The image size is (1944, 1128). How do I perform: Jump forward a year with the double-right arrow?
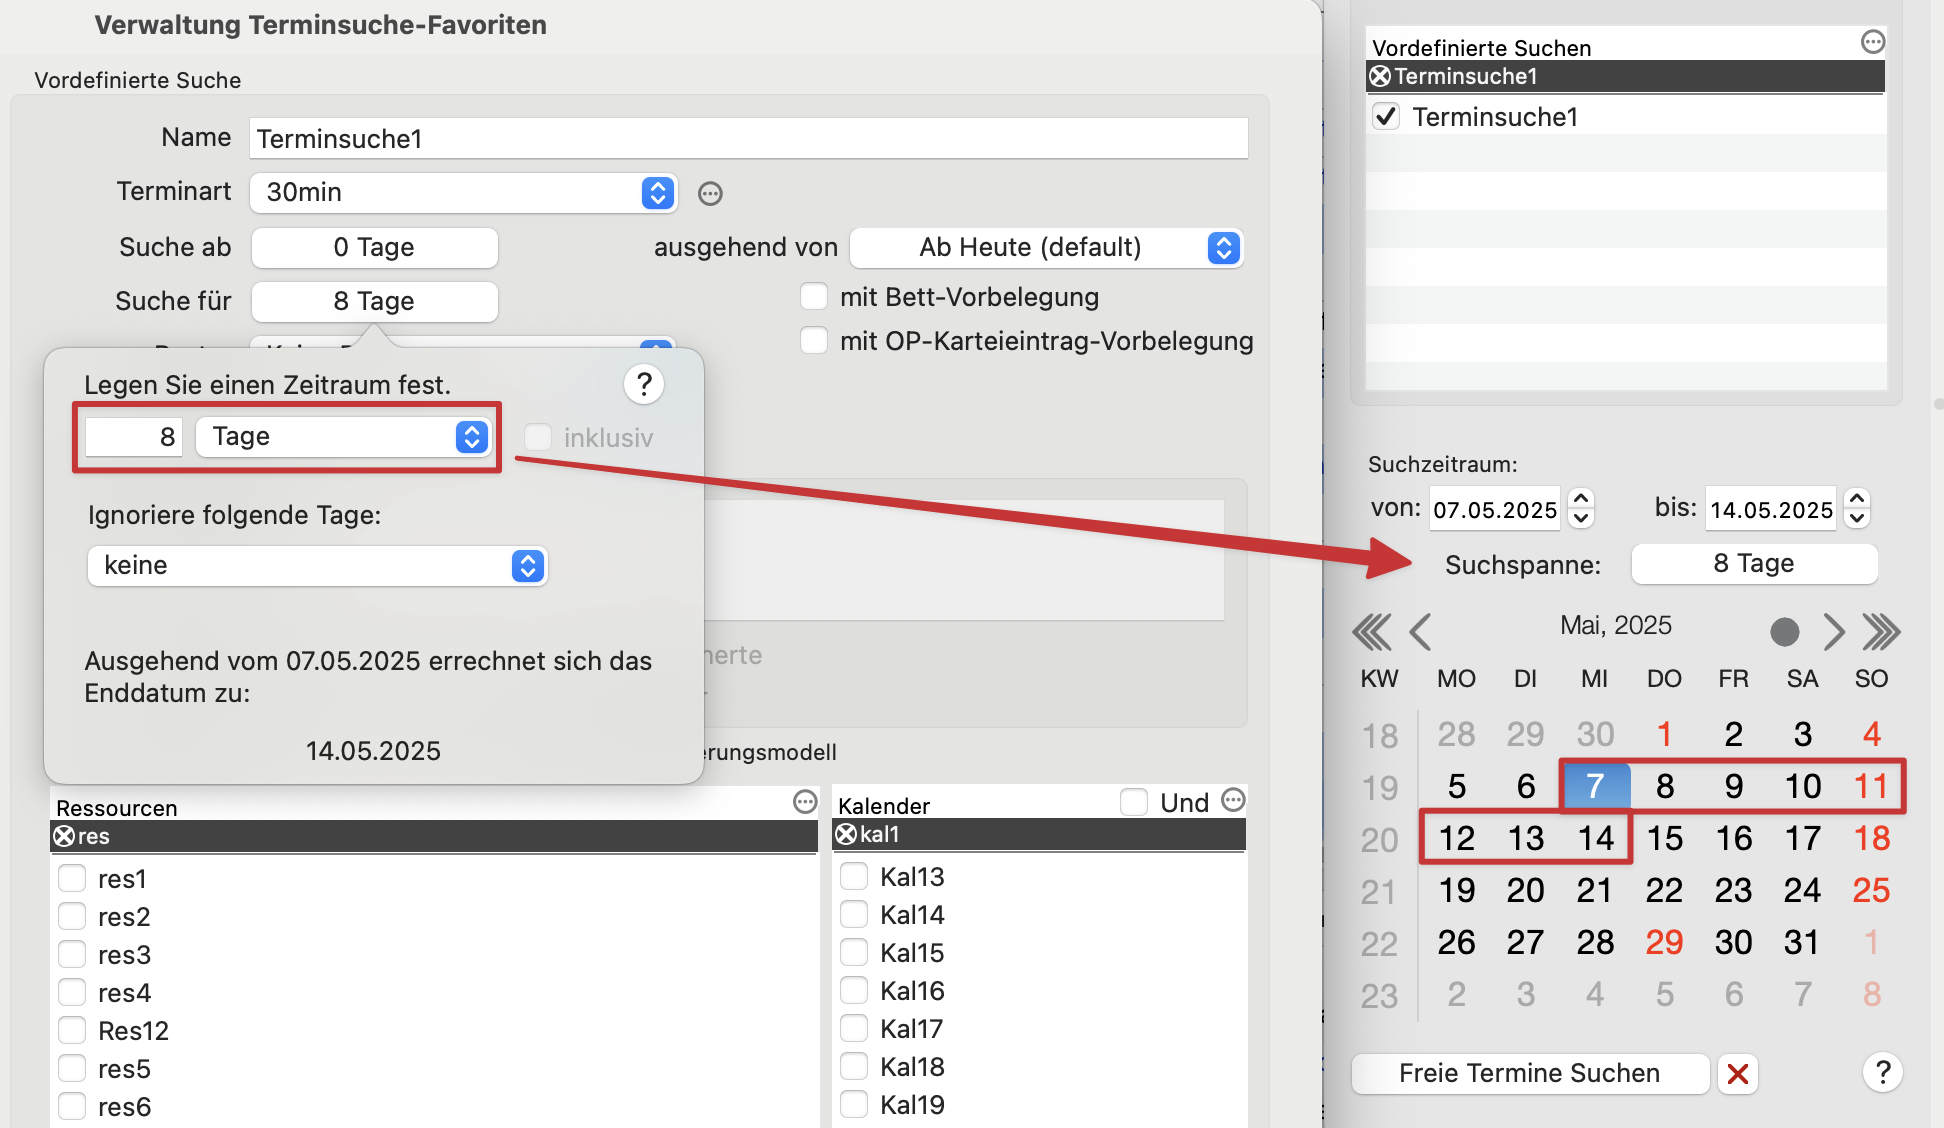point(1881,632)
